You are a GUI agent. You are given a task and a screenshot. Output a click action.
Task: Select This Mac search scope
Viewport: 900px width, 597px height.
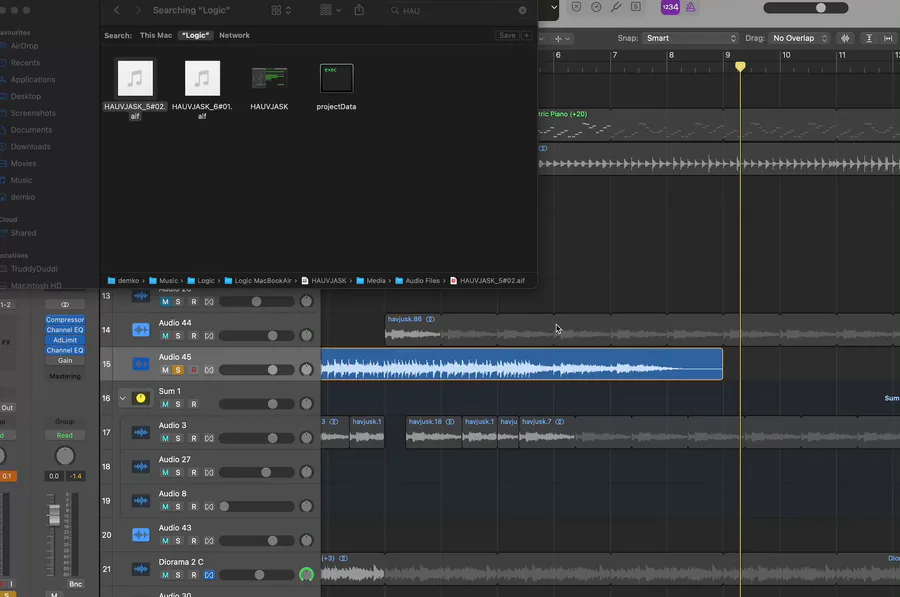[156, 36]
